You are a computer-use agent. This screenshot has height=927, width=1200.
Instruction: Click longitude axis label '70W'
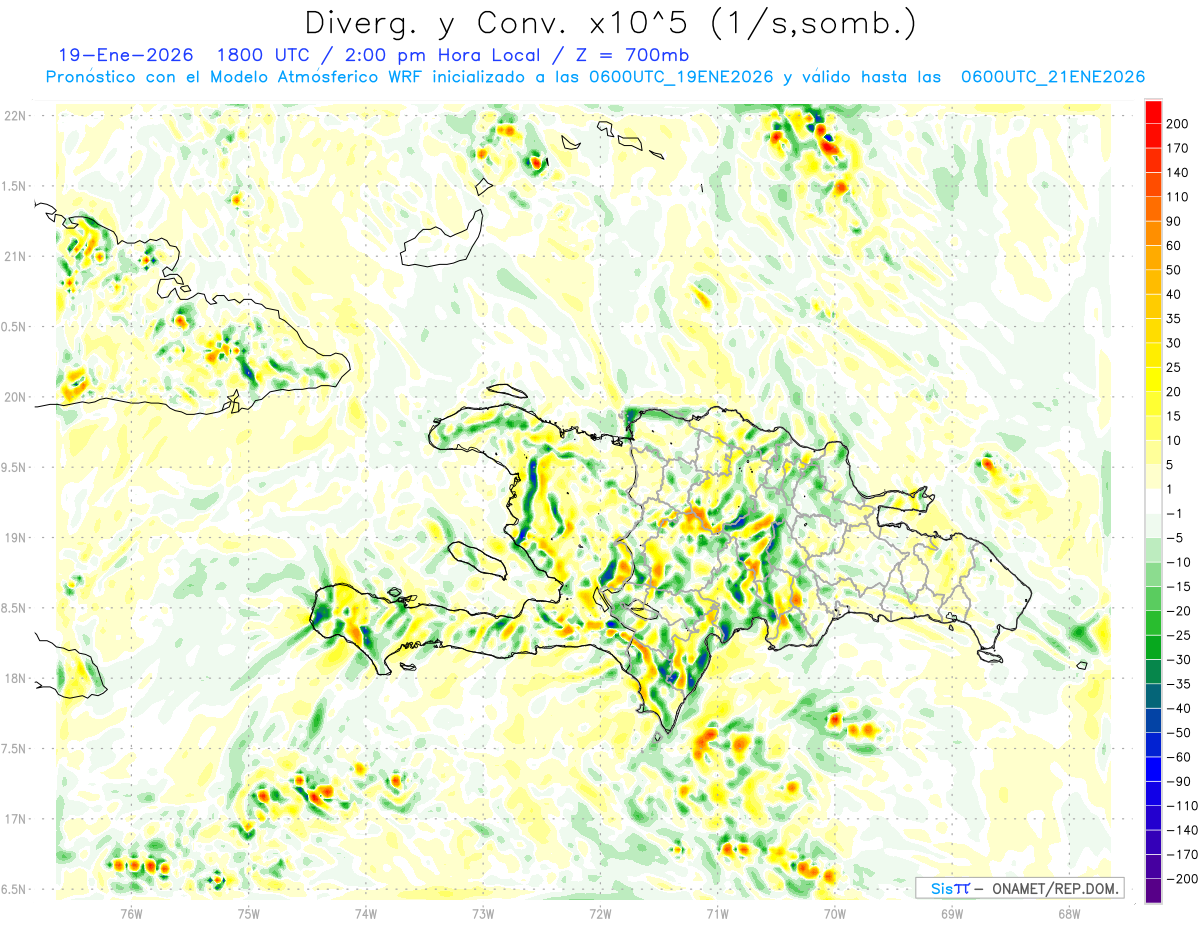(x=835, y=912)
